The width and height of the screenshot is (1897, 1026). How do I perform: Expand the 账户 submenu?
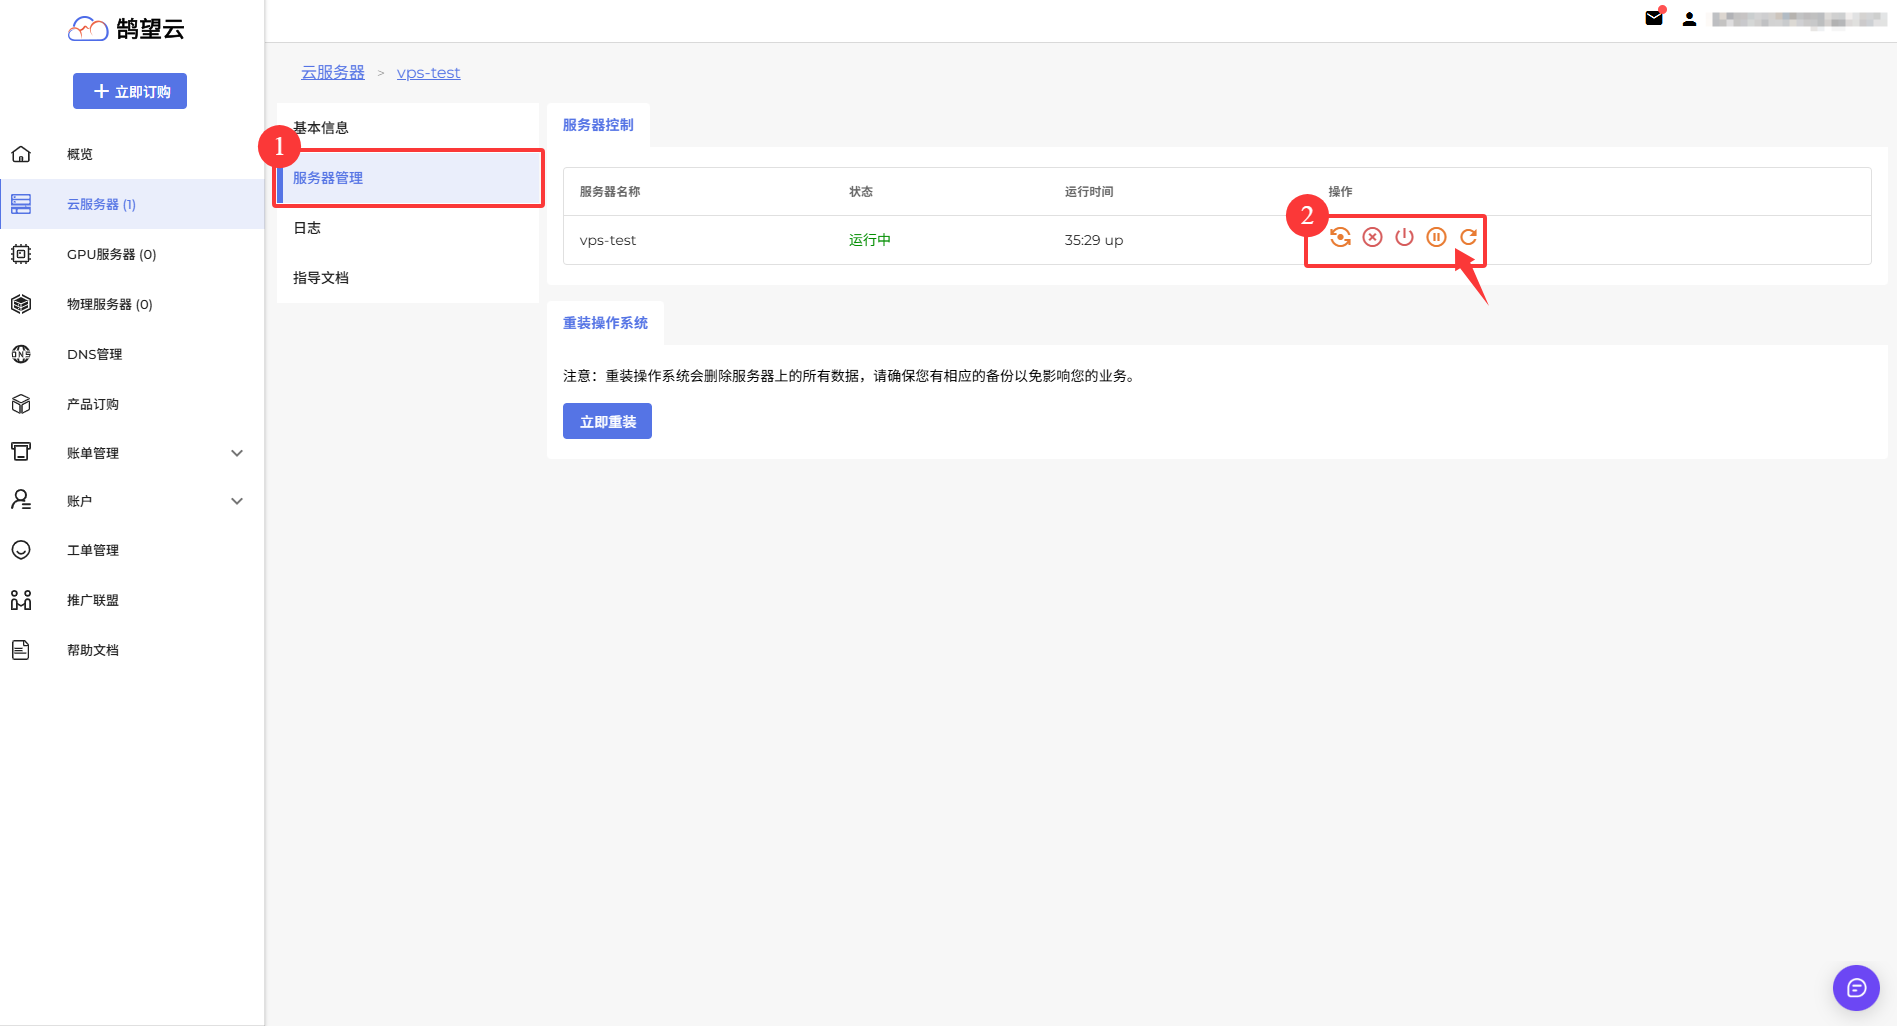tap(237, 501)
